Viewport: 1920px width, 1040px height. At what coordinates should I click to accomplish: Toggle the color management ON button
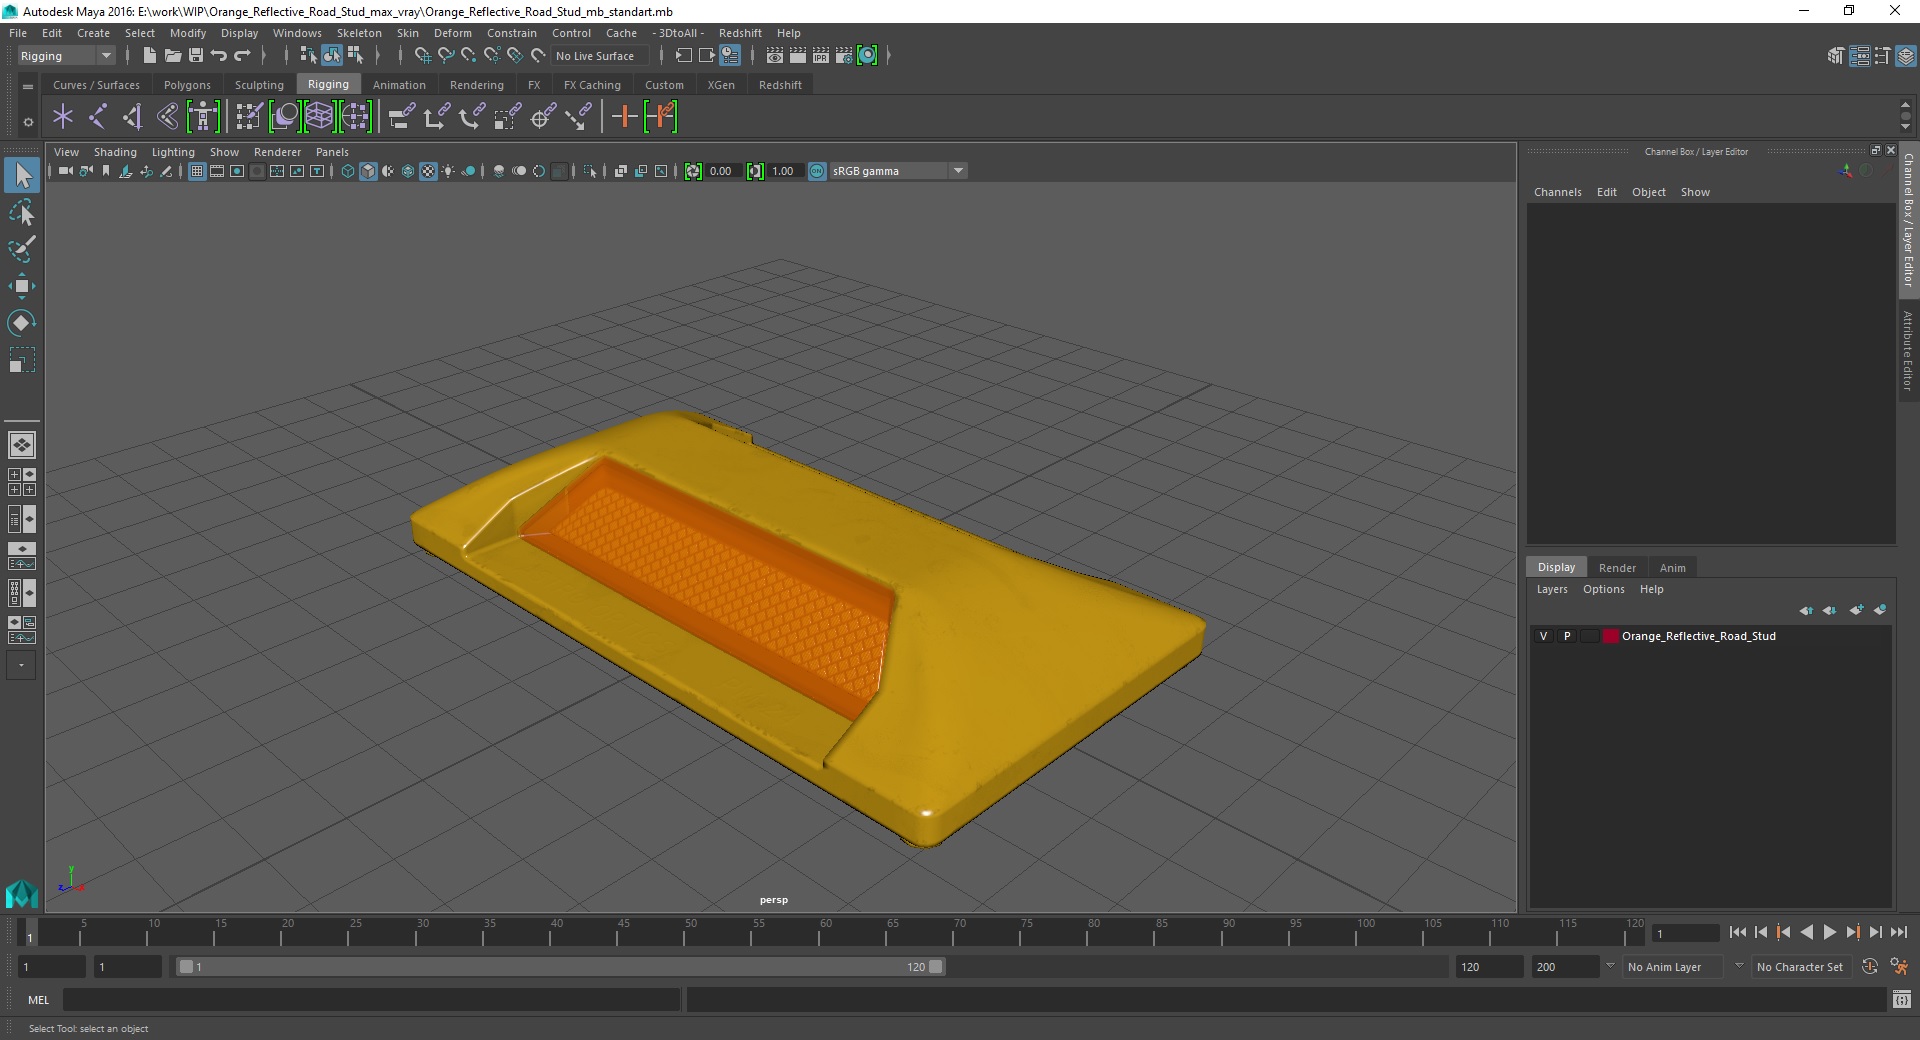pyautogui.click(x=817, y=171)
